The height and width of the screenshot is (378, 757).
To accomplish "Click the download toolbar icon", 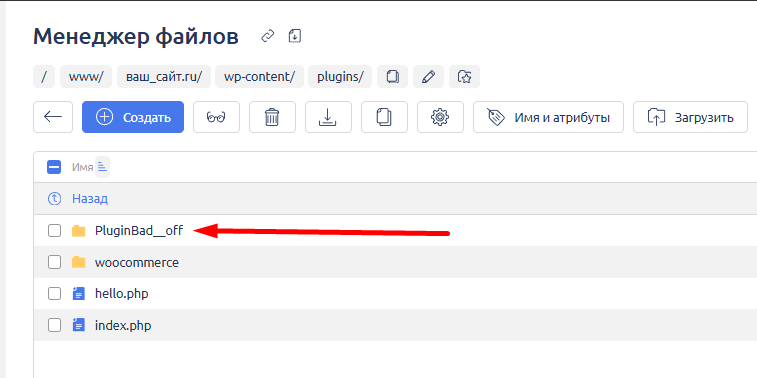I will [328, 117].
